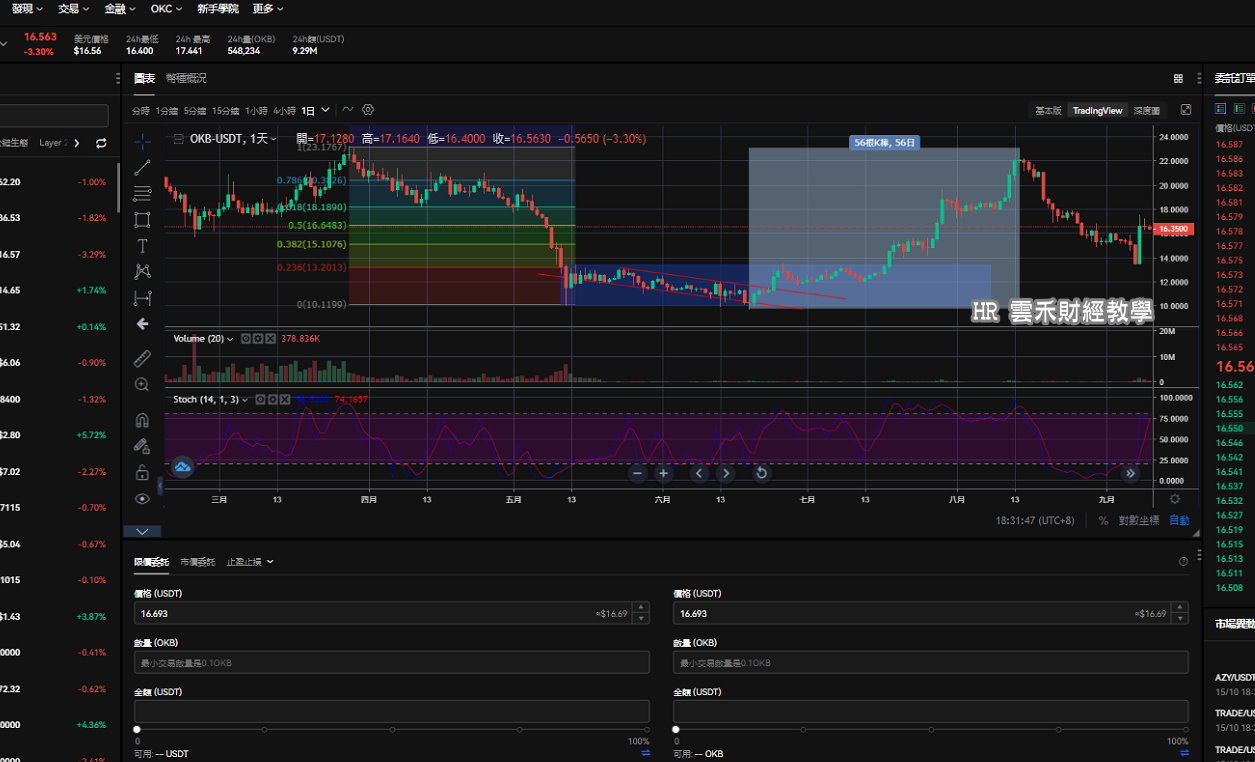Expand the 發現 top menu
The image size is (1255, 762).
coord(27,9)
